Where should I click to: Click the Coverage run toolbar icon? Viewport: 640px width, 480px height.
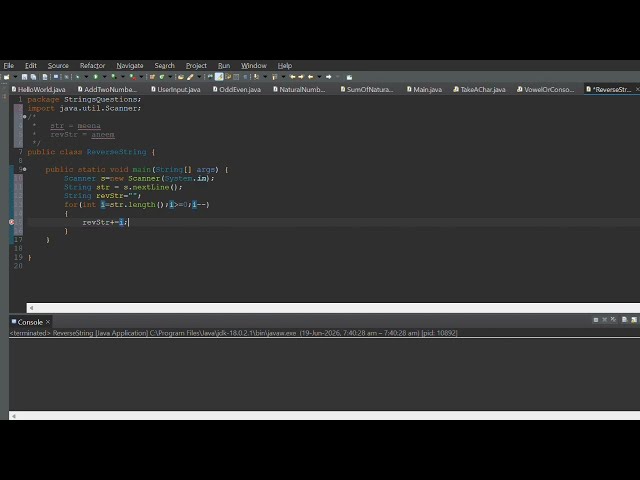(114, 77)
